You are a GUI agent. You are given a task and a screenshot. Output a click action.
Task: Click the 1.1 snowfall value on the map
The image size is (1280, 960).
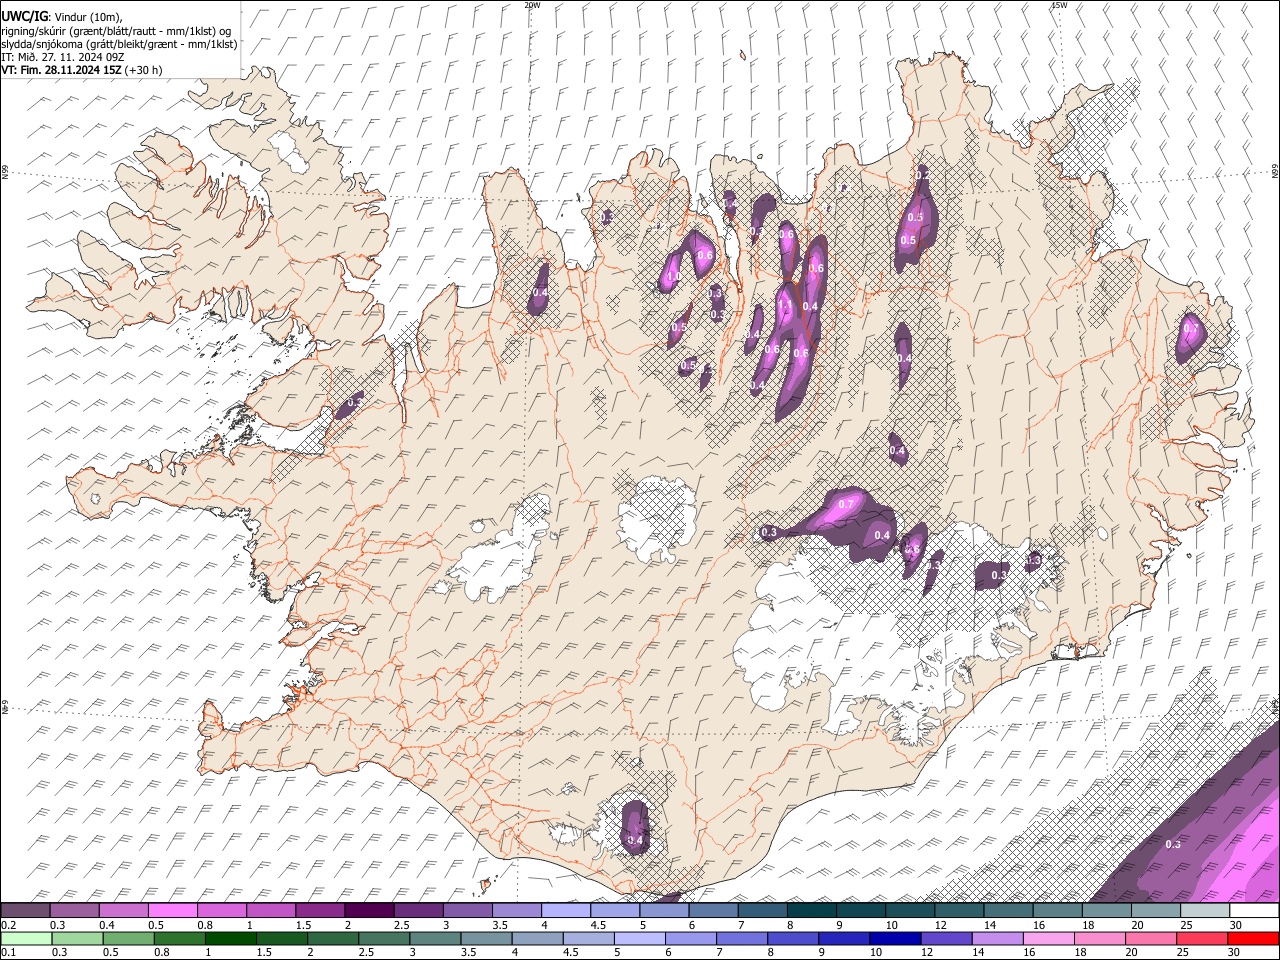[785, 307]
